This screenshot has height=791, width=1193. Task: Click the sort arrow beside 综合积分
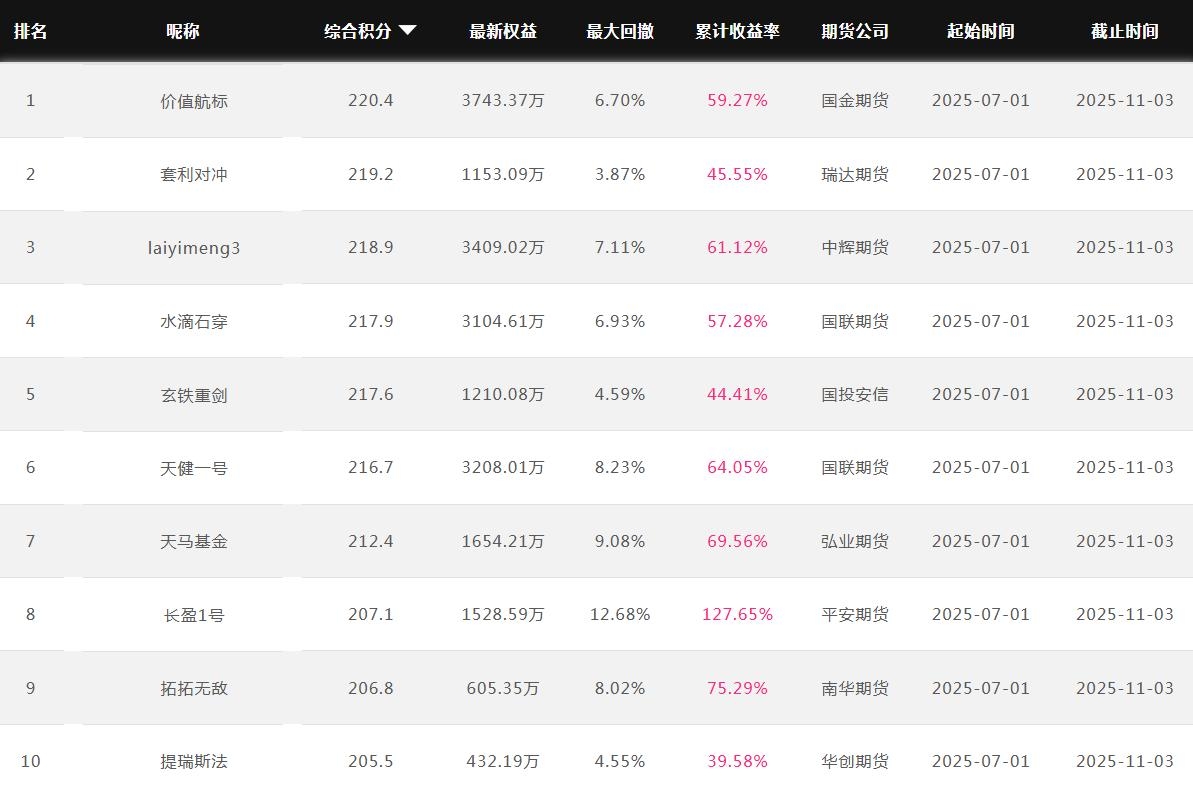(407, 31)
